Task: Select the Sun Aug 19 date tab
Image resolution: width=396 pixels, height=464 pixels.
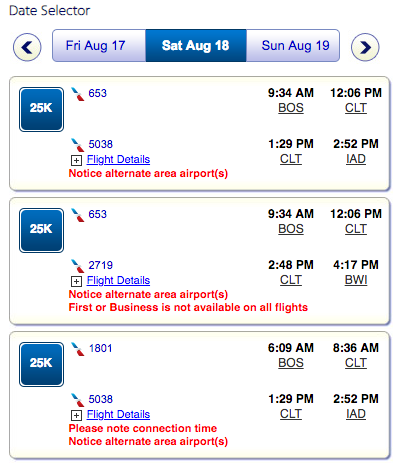Action: 293,45
